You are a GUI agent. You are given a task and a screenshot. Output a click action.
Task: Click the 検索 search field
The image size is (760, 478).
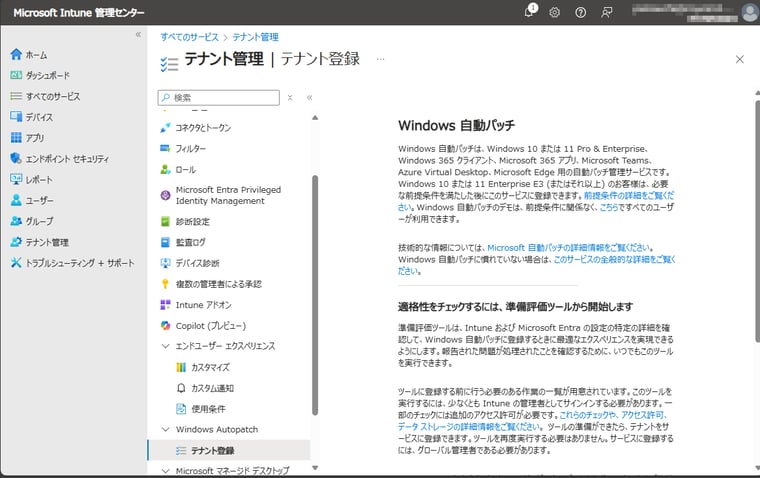[x=219, y=97]
